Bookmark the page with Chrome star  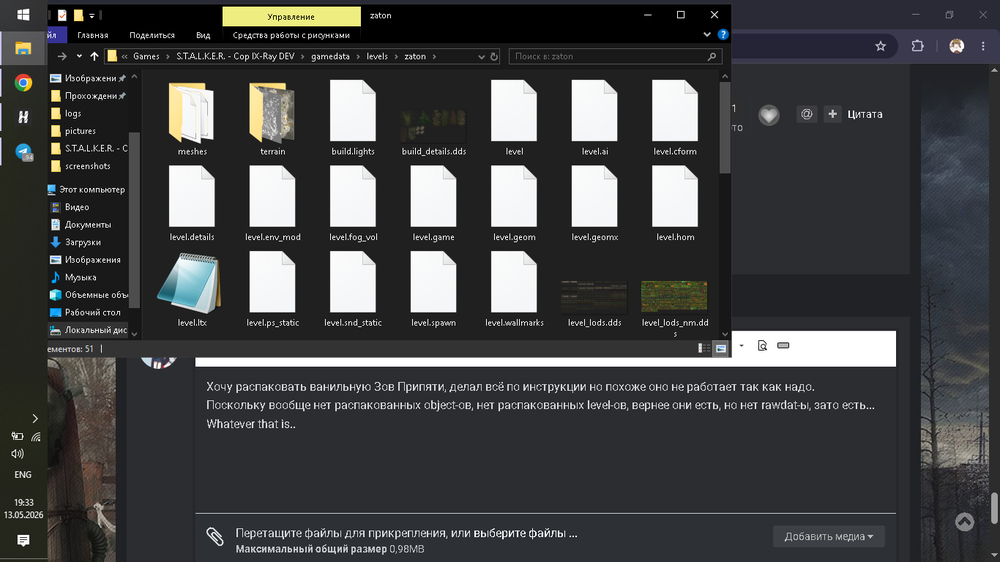pyautogui.click(x=881, y=46)
